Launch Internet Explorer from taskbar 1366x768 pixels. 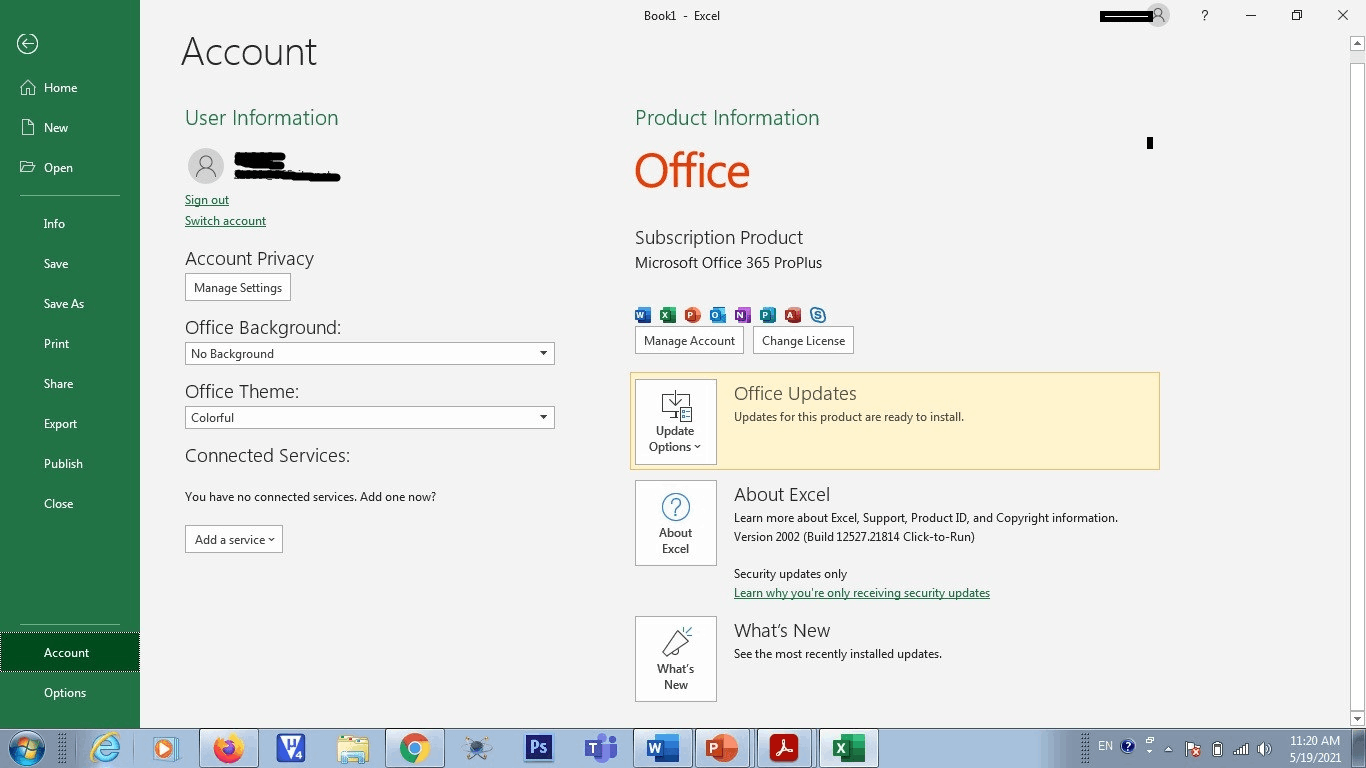(105, 748)
